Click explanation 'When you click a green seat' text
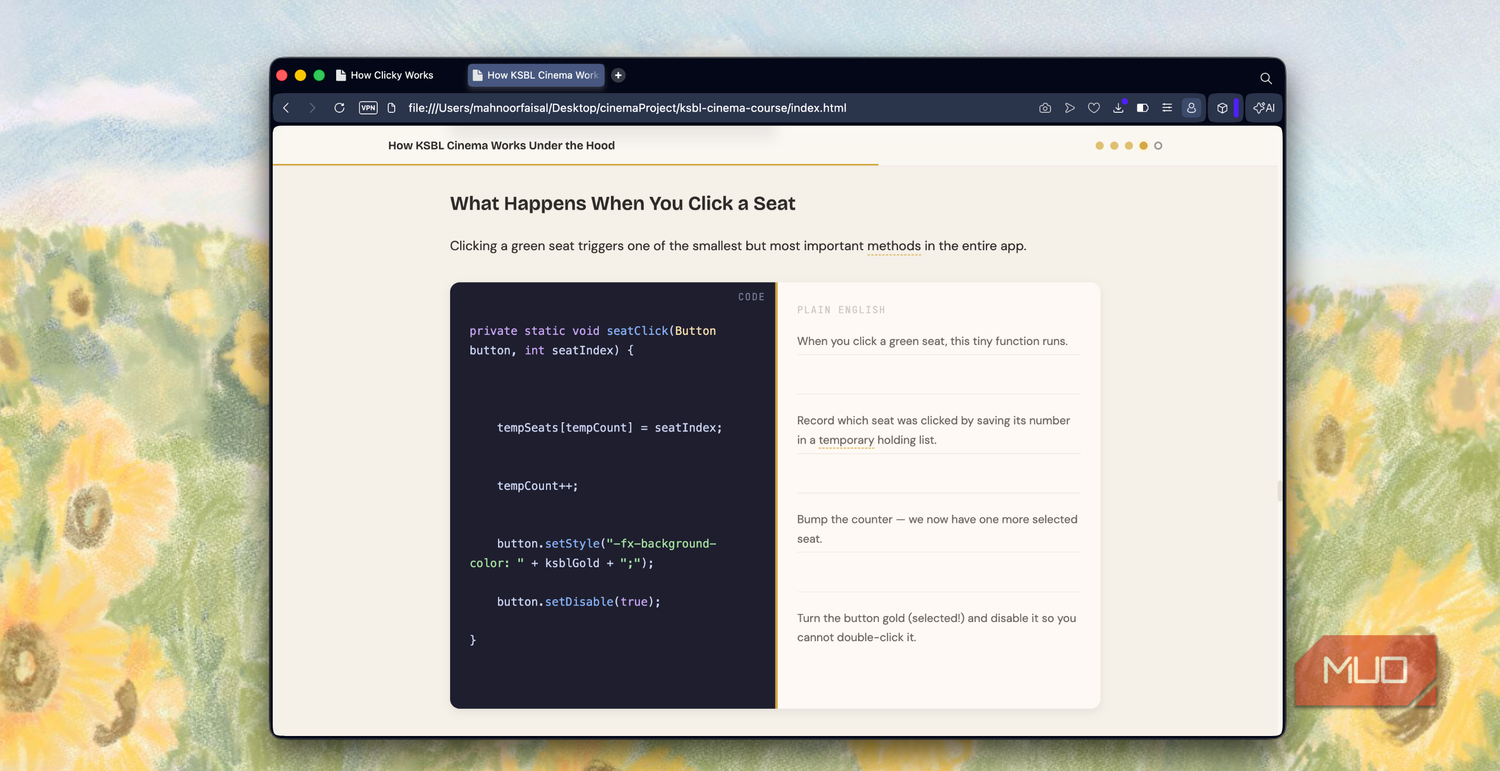 point(932,341)
